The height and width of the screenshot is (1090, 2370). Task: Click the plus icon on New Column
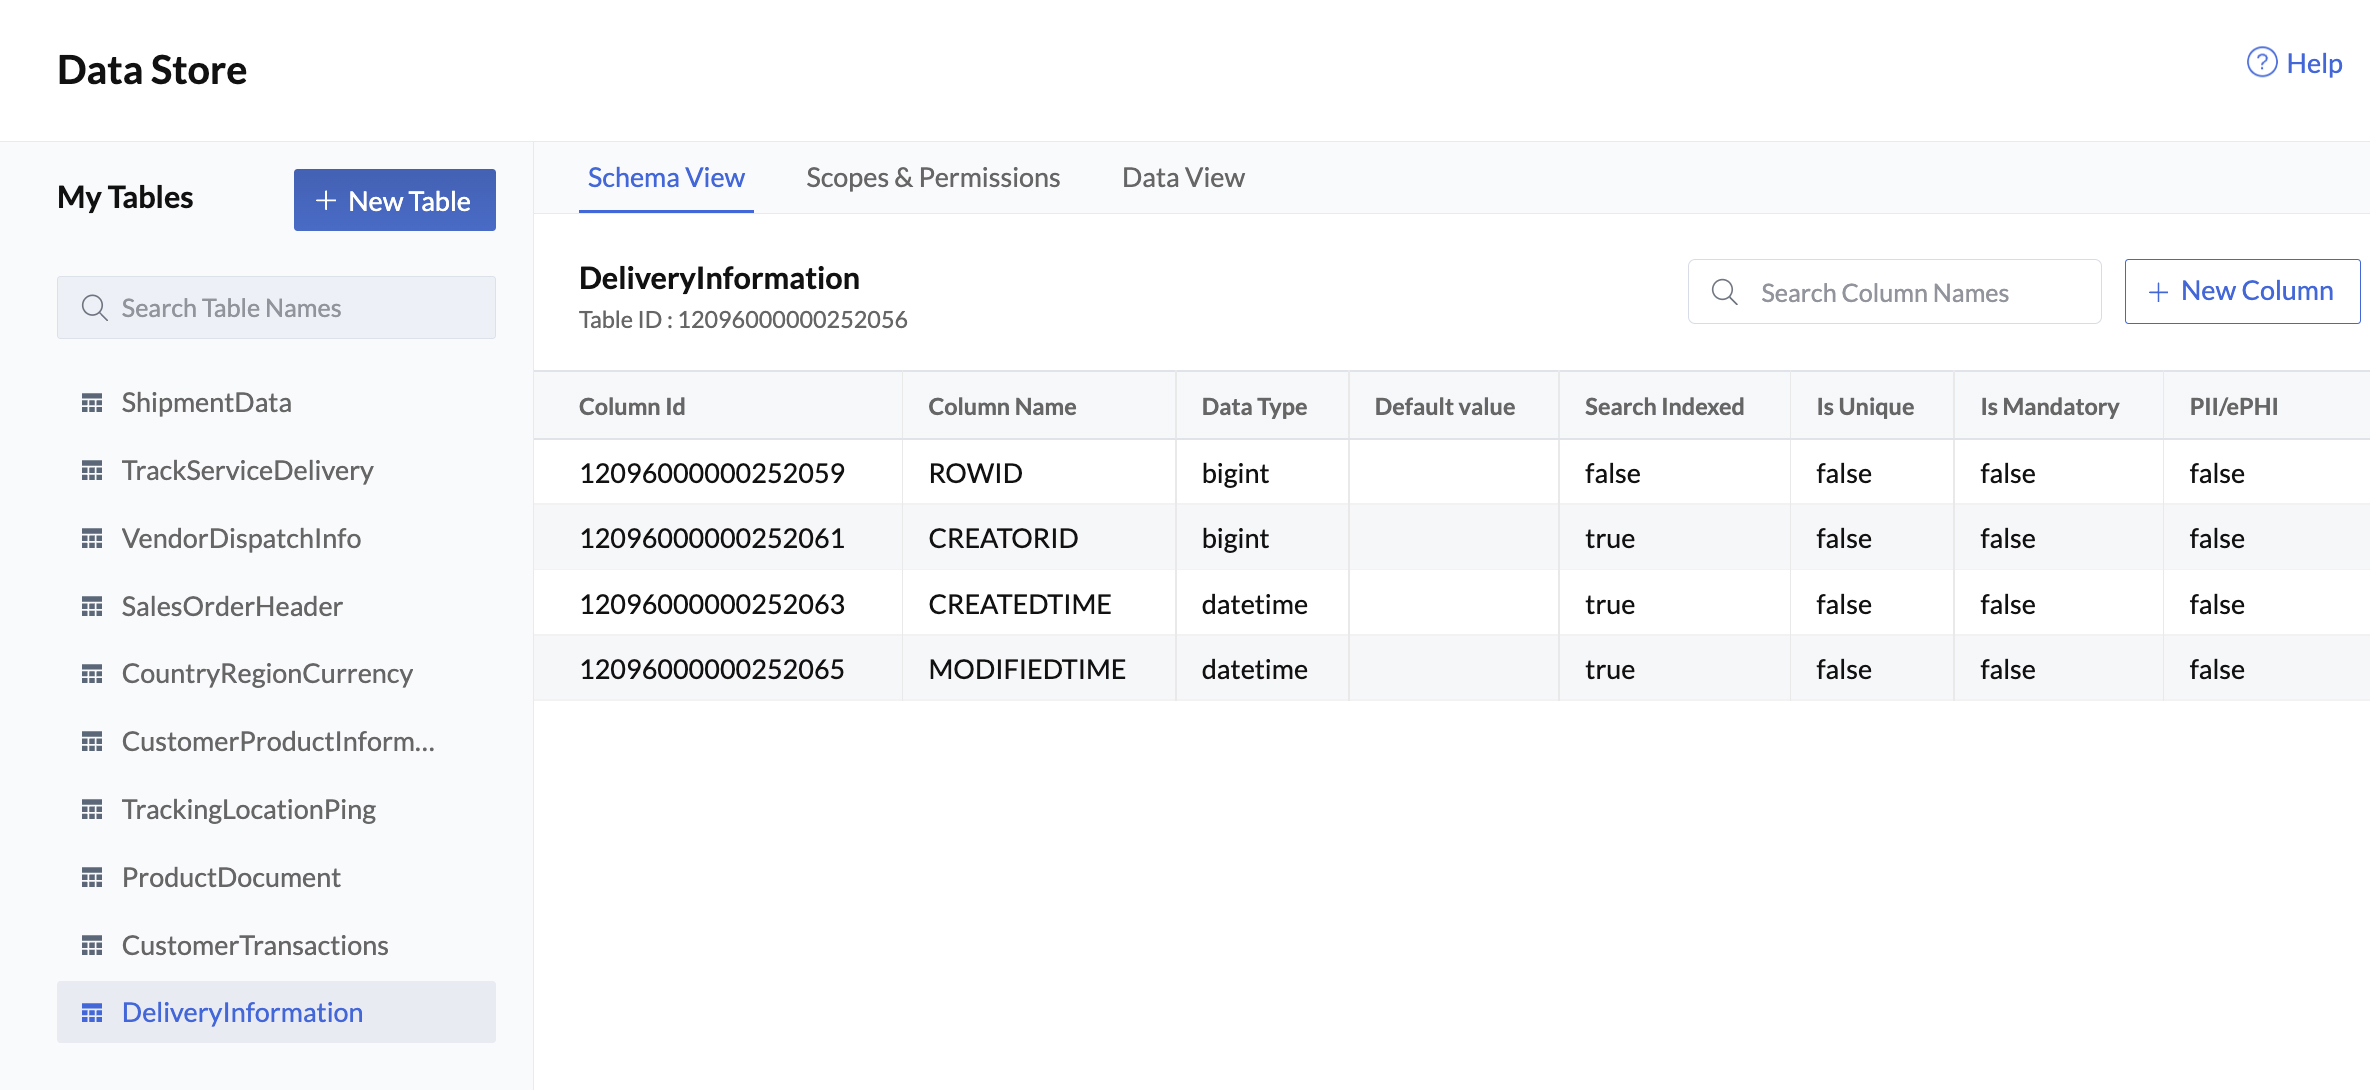point(2158,291)
